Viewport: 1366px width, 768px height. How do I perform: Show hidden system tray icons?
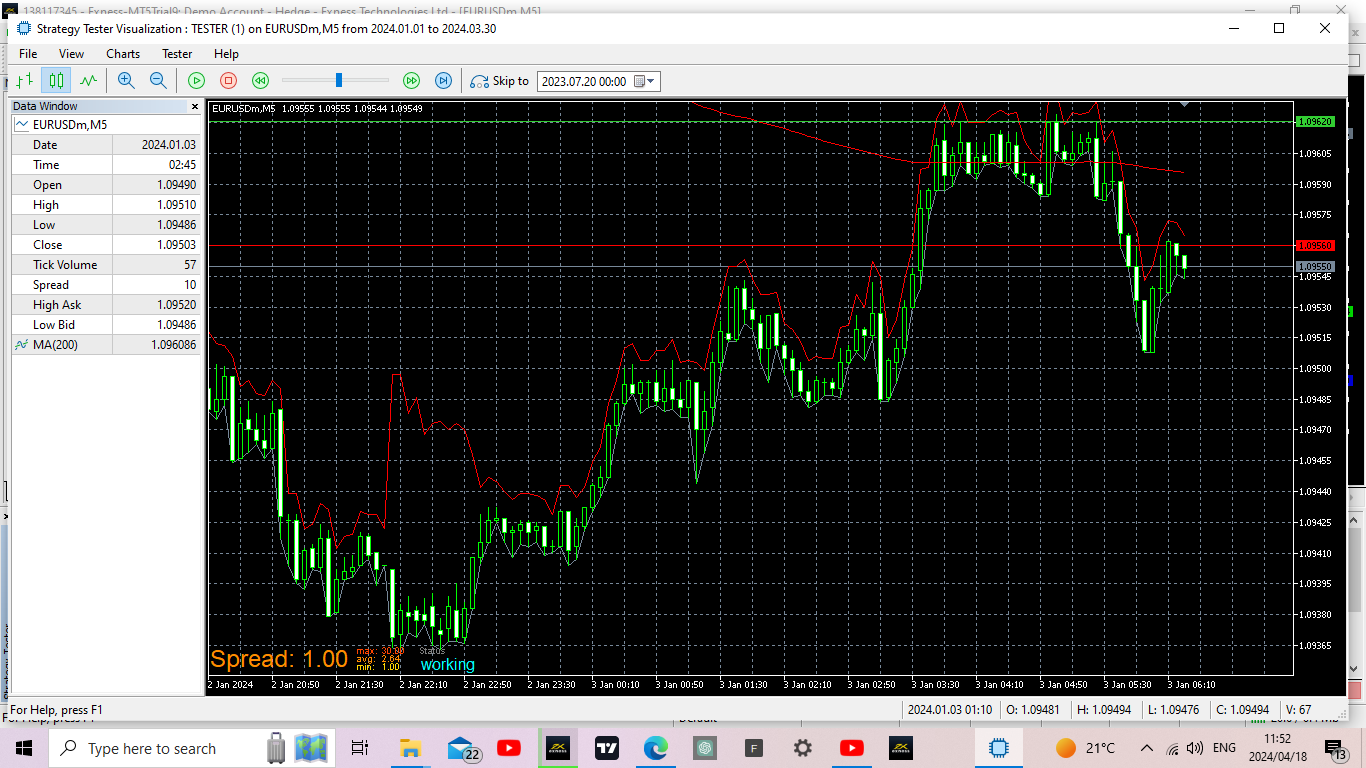[x=1147, y=748]
